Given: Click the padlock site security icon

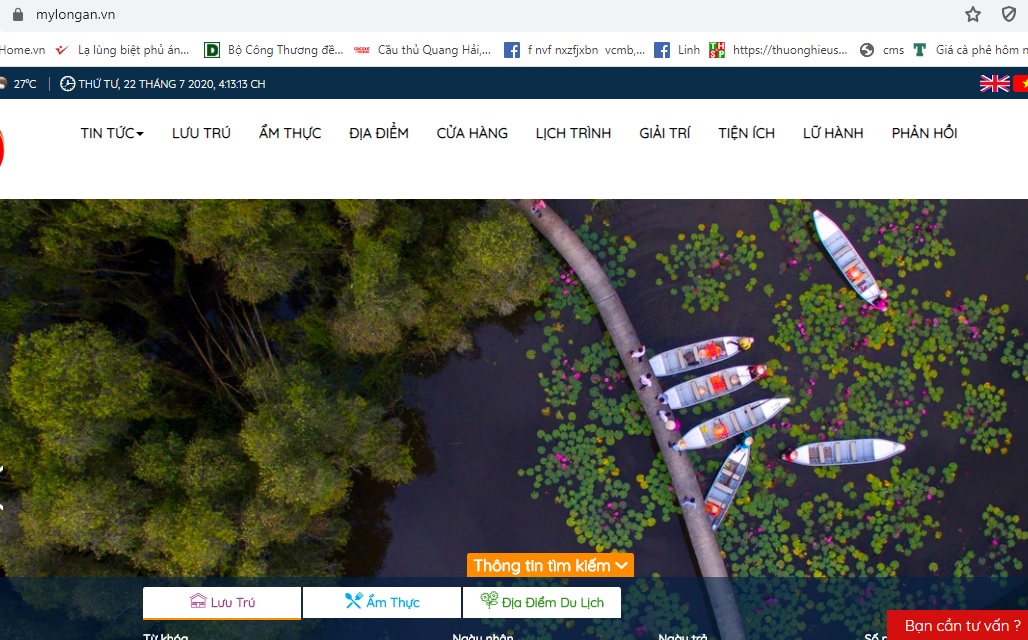Looking at the screenshot, I should [16, 14].
